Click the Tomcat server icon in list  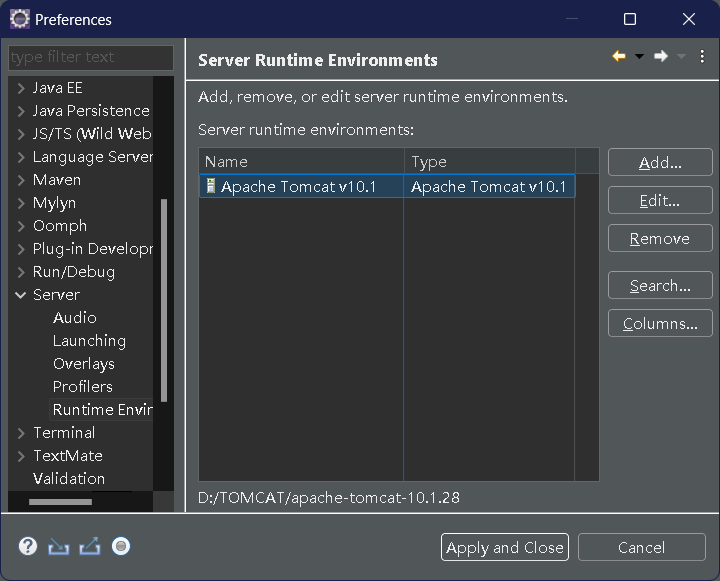pos(210,186)
